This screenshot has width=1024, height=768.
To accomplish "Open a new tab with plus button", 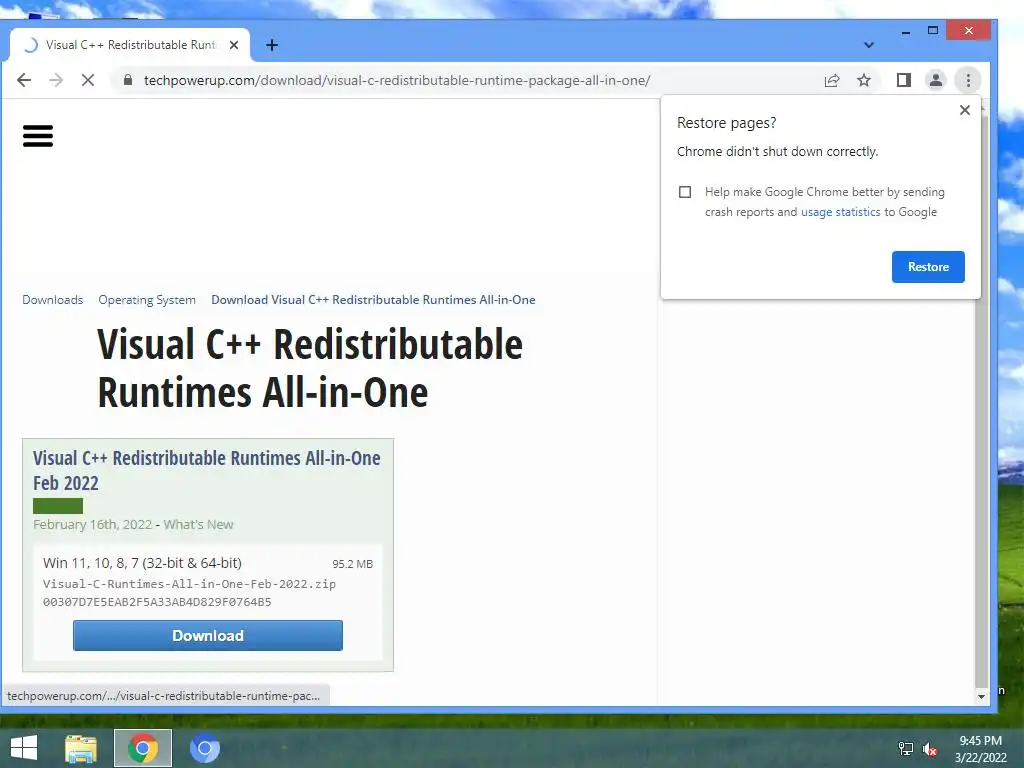I will coord(272,45).
